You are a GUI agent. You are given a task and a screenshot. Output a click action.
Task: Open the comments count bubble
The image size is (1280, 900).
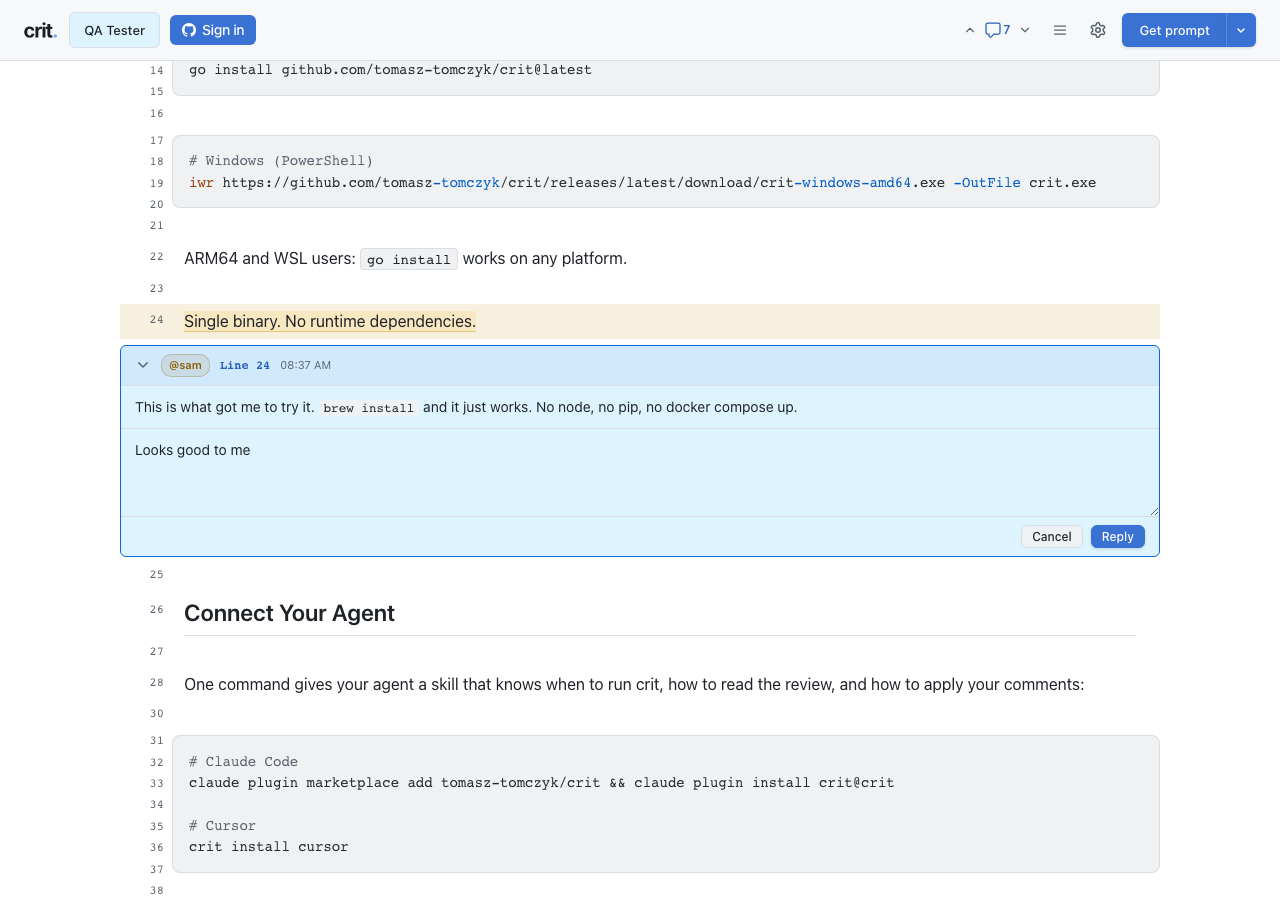[x=997, y=30]
